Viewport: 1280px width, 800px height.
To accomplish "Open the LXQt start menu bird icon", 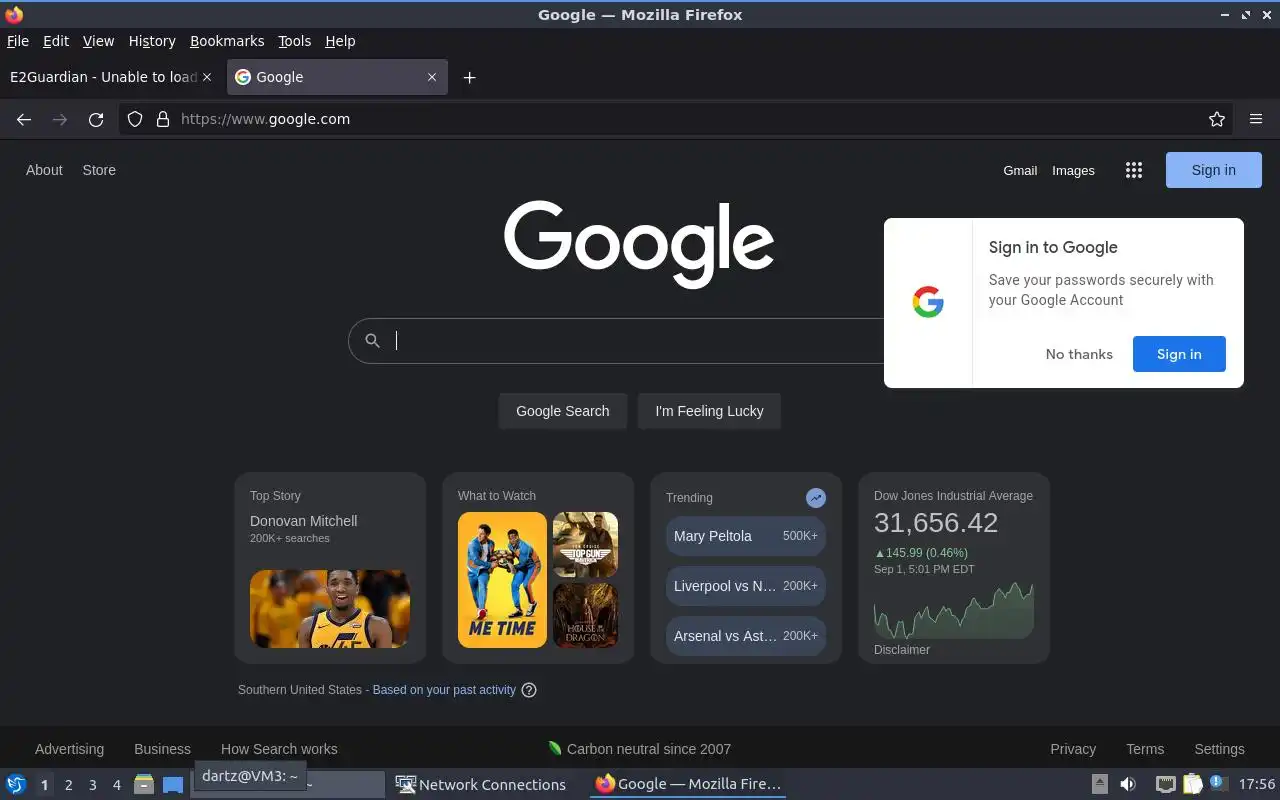I will (x=16, y=784).
